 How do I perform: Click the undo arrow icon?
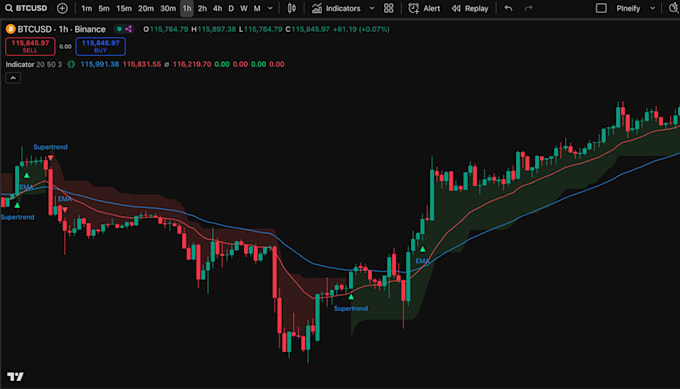pos(508,8)
